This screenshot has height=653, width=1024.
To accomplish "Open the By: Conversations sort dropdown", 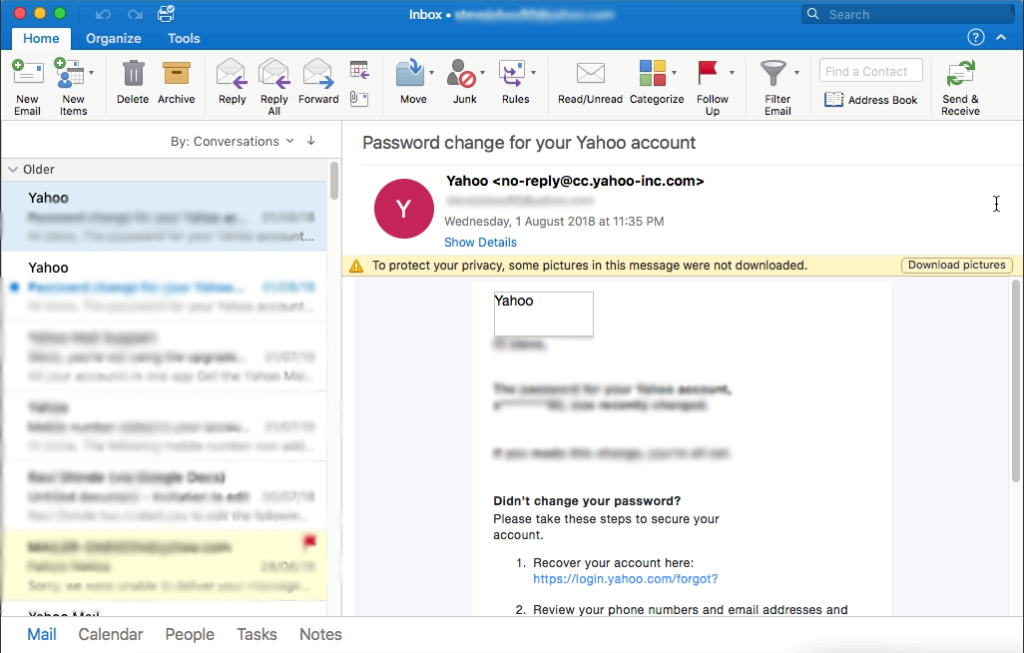I will pyautogui.click(x=232, y=141).
